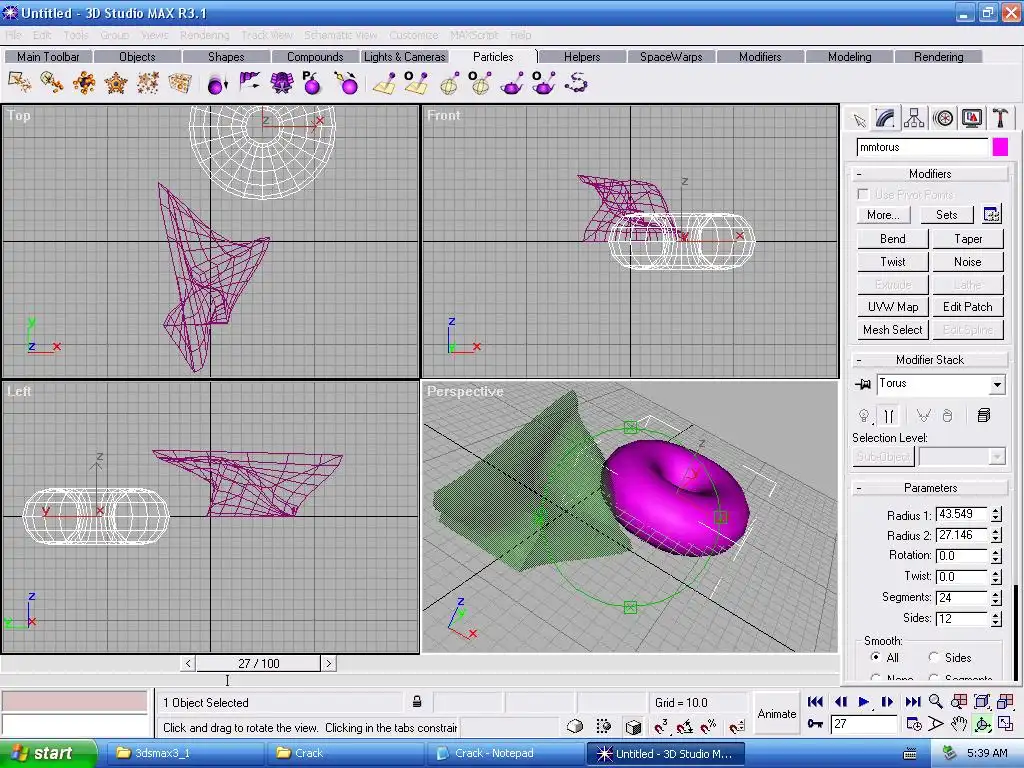Collapse the Parameters rollout
1024x768 pixels.
click(x=929, y=488)
